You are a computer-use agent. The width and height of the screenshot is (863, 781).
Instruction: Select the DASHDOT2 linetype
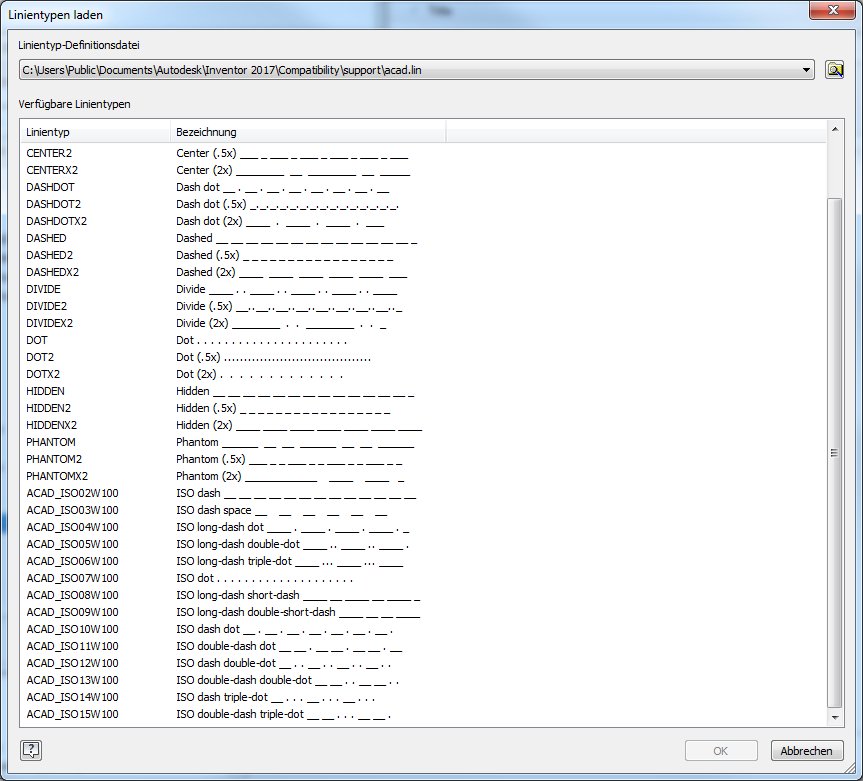click(53, 204)
